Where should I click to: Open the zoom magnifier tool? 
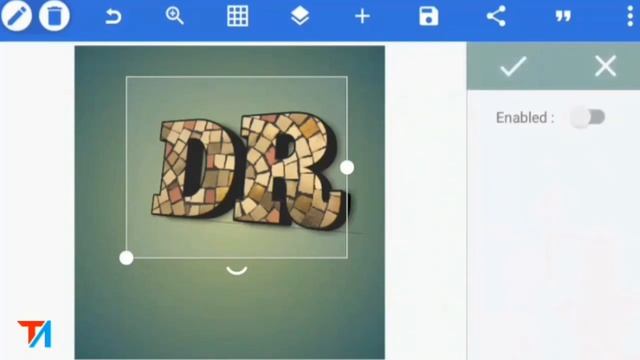[175, 16]
